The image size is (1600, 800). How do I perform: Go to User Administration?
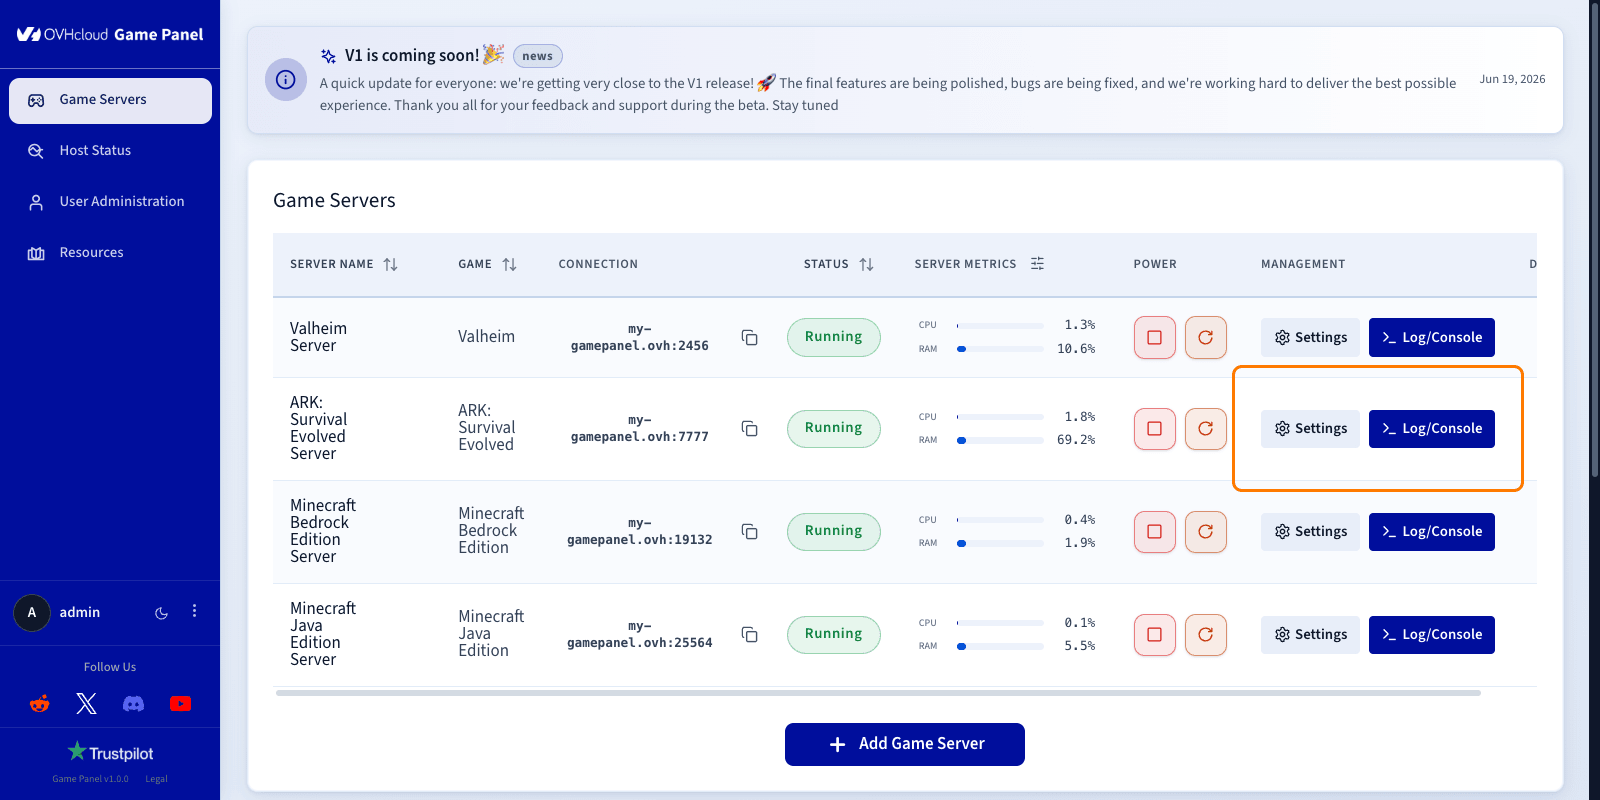pyautogui.click(x=110, y=202)
